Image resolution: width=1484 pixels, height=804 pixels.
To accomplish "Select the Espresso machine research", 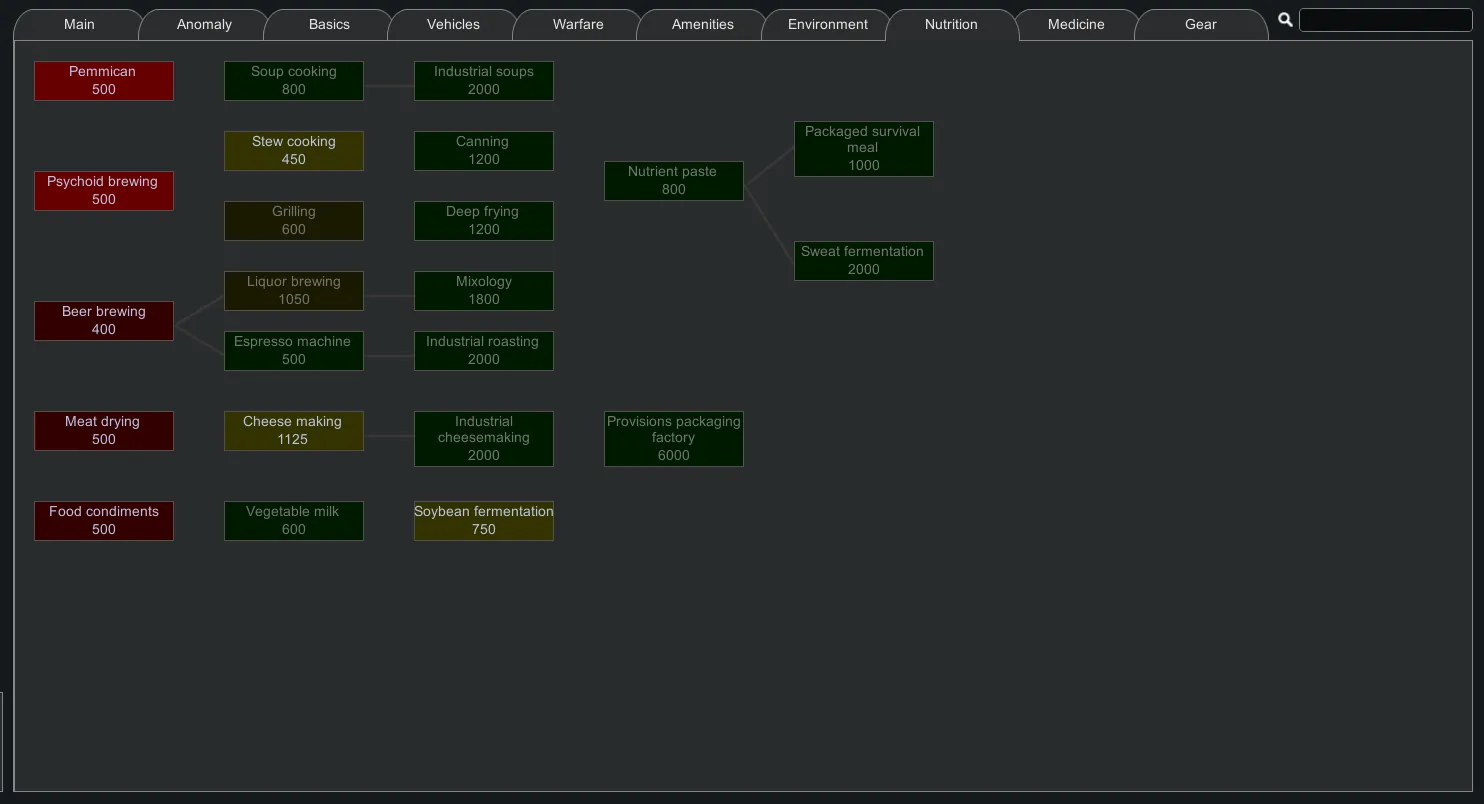I will pos(294,350).
